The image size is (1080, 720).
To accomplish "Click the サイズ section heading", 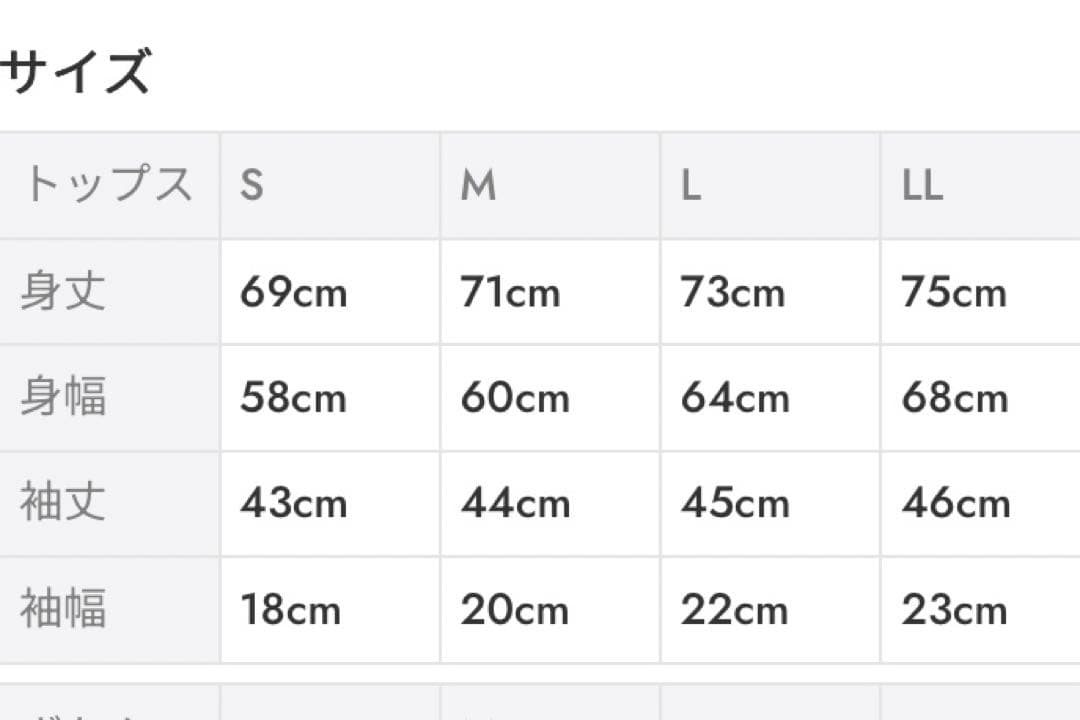I will point(76,72).
